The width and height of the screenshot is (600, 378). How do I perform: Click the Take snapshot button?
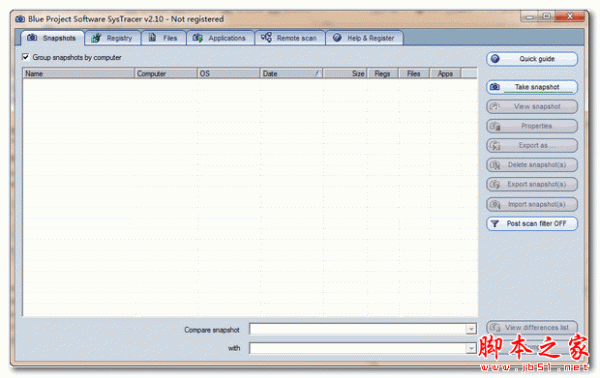(532, 87)
